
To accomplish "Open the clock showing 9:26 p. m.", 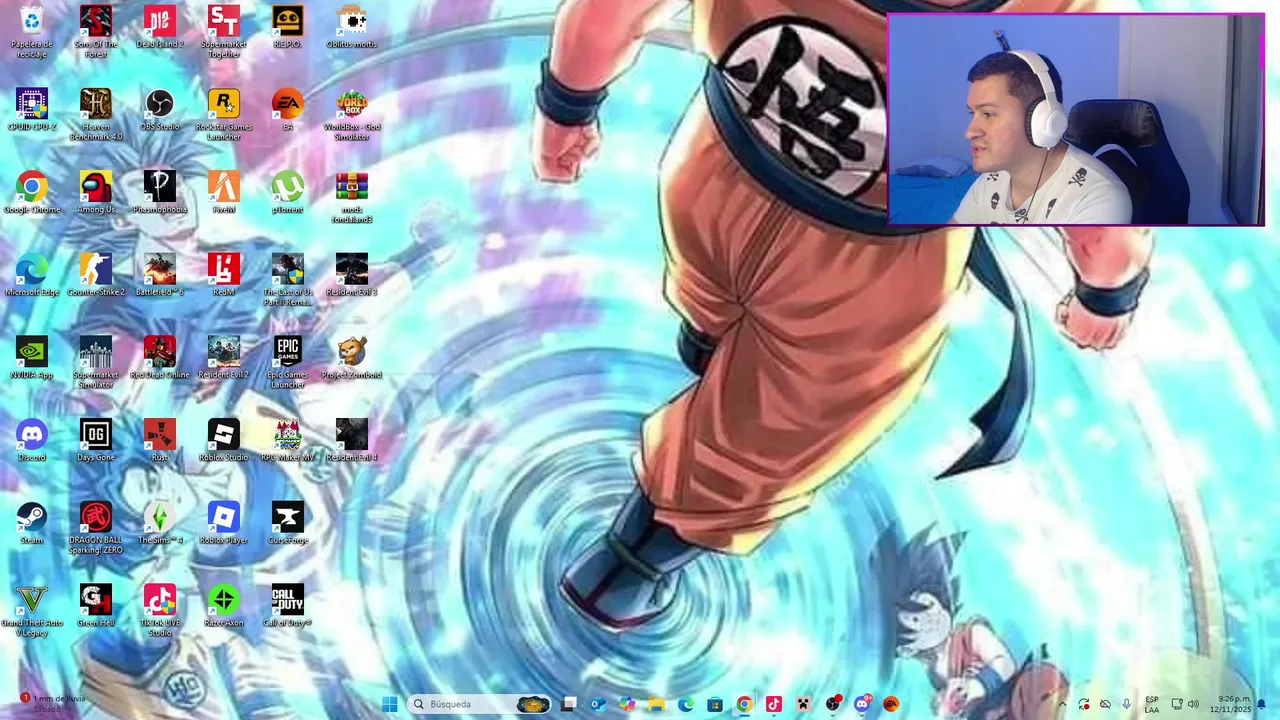I will [1230, 704].
